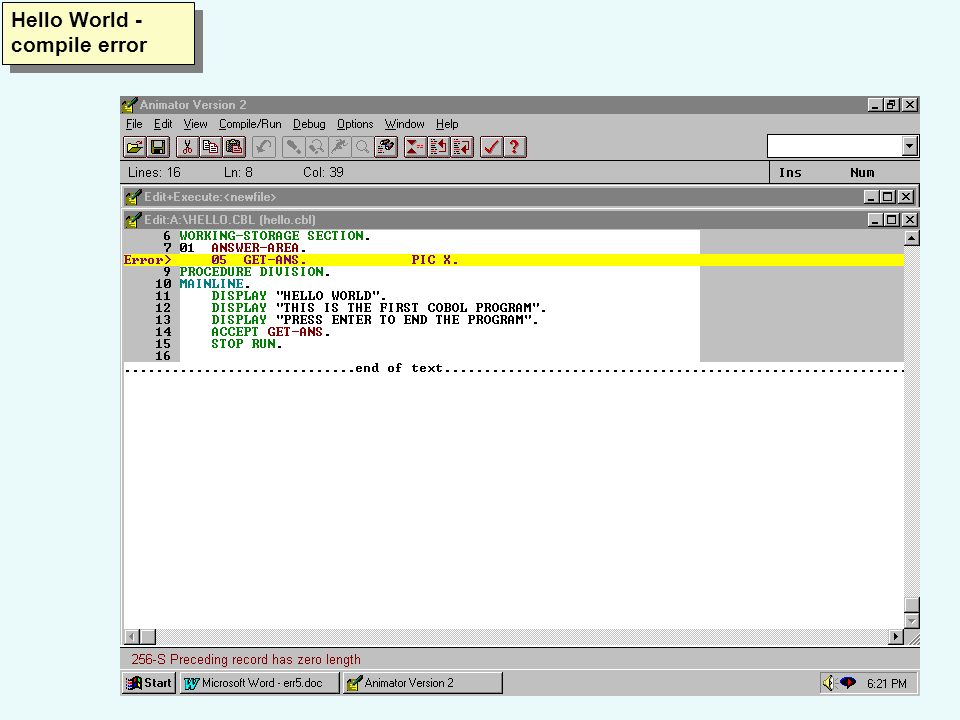Click the 'Lines: 16' status field

point(154,173)
